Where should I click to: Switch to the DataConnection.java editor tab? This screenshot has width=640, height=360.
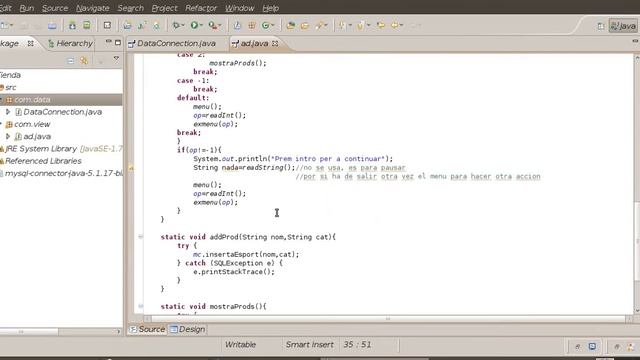pos(176,43)
